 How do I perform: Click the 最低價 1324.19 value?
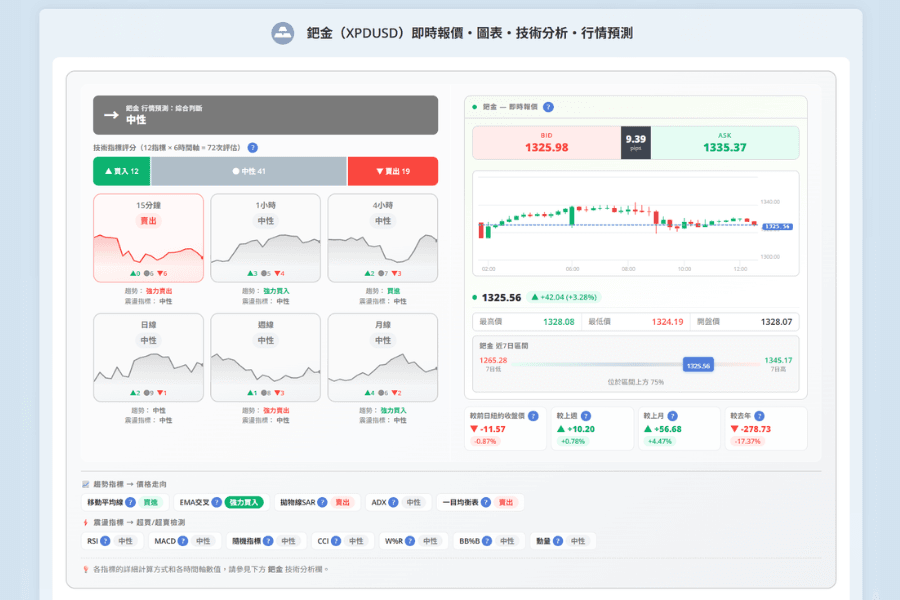[x=668, y=322]
